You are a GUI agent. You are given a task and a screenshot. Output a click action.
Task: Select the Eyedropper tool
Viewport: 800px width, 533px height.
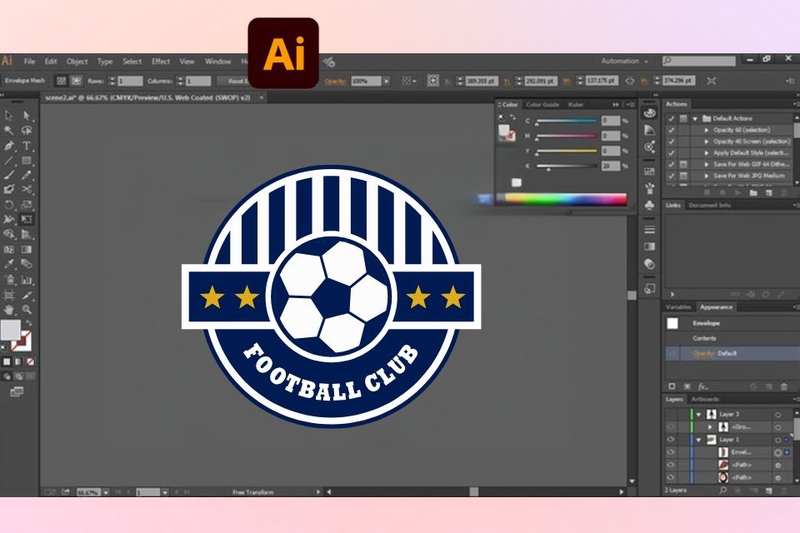pos(9,264)
